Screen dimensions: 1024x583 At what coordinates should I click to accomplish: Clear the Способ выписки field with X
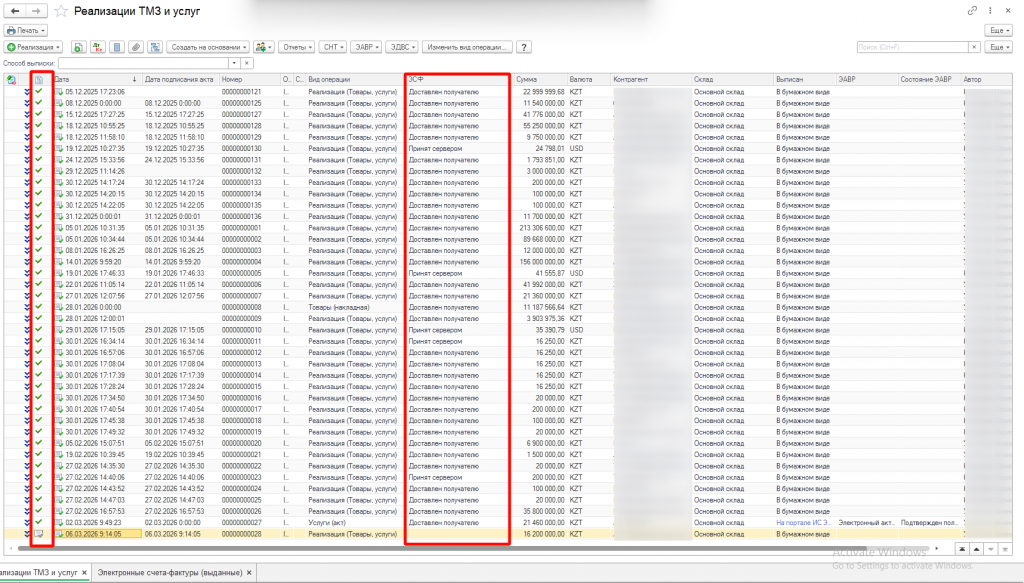pyautogui.click(x=247, y=63)
